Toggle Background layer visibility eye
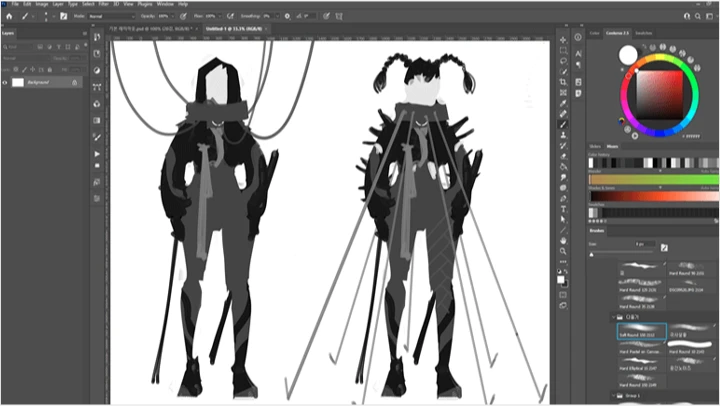 [5, 83]
